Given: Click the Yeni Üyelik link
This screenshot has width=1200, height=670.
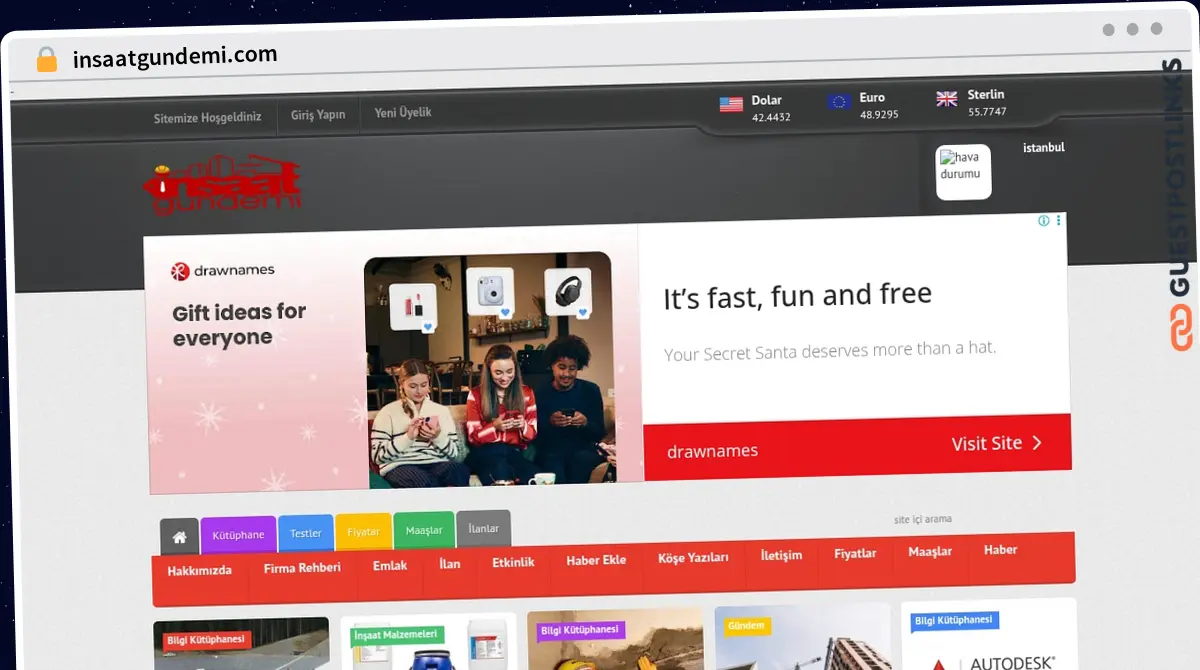Looking at the screenshot, I should click(403, 113).
